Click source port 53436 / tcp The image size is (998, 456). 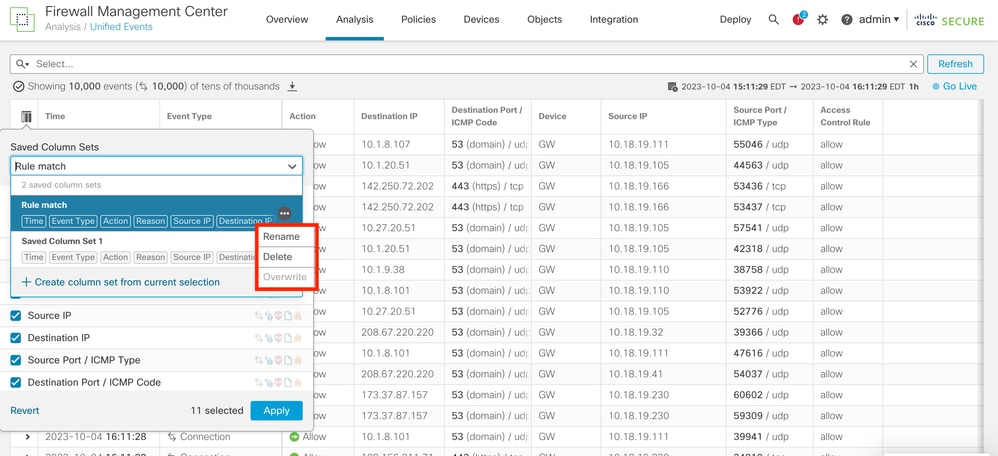click(760, 186)
